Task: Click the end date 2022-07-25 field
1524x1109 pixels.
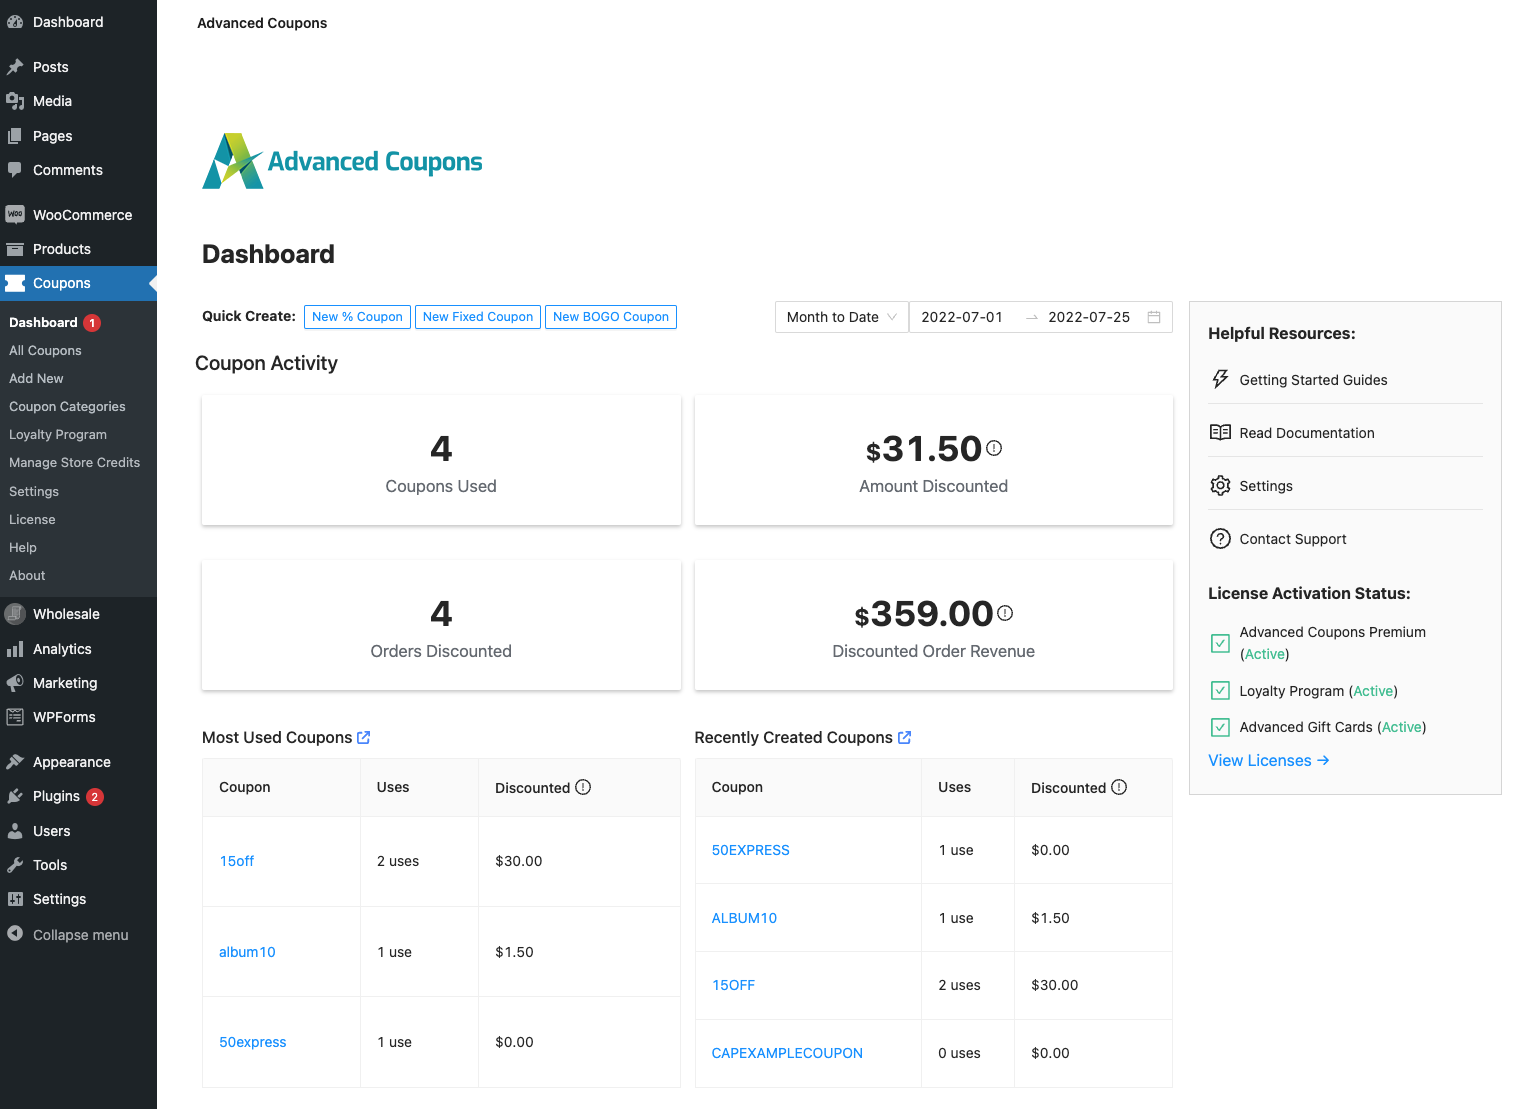Action: (1089, 317)
